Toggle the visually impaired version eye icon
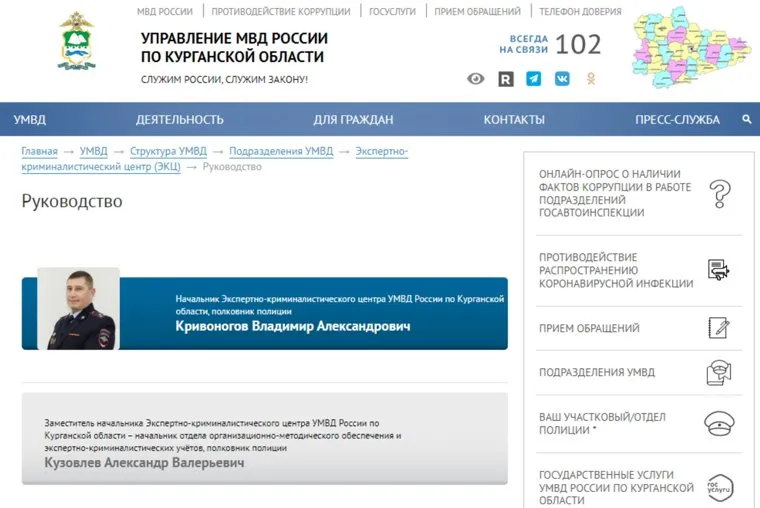 click(476, 79)
